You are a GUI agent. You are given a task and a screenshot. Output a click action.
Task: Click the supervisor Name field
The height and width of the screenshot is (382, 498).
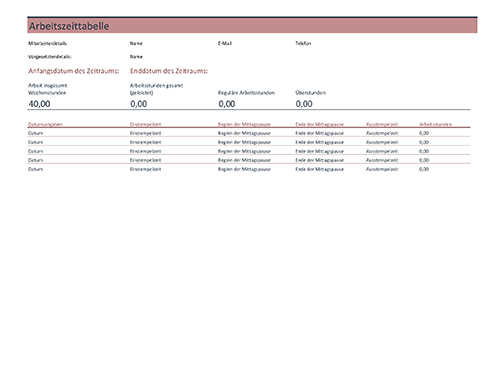tap(136, 57)
